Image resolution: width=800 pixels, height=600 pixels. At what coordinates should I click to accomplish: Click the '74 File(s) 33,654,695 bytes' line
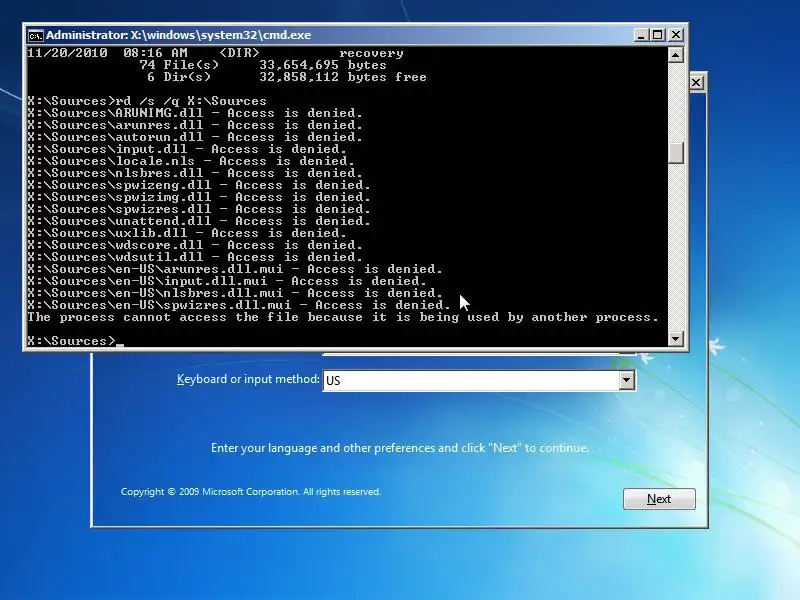[263, 65]
